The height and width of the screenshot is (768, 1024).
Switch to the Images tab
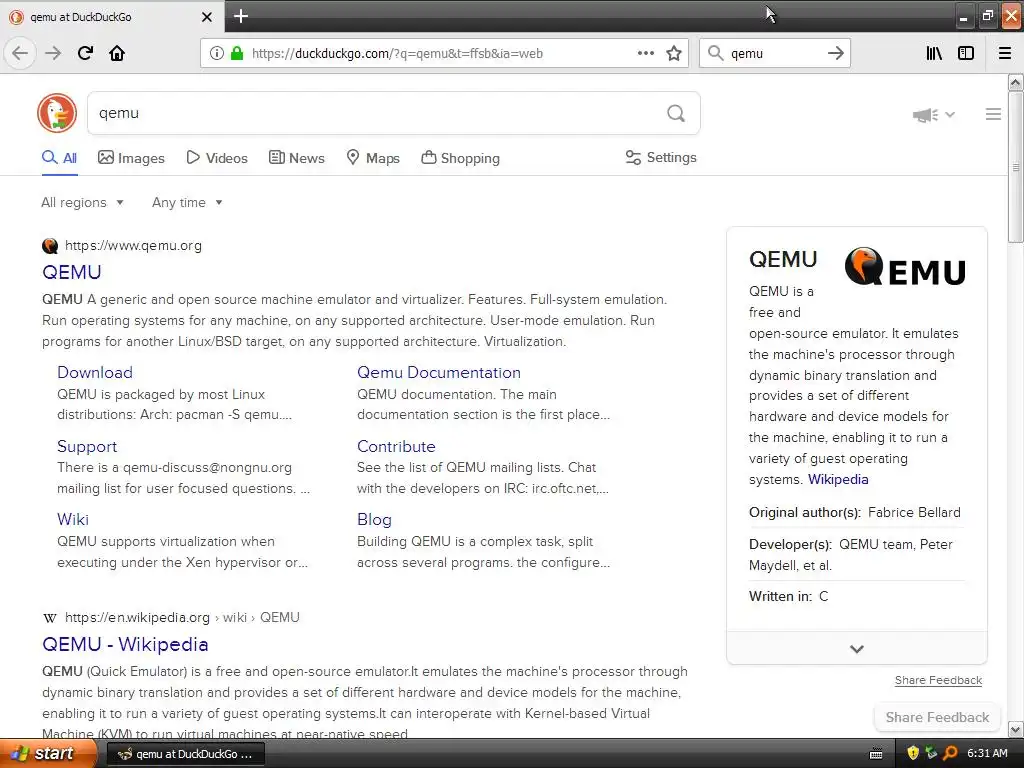click(131, 158)
